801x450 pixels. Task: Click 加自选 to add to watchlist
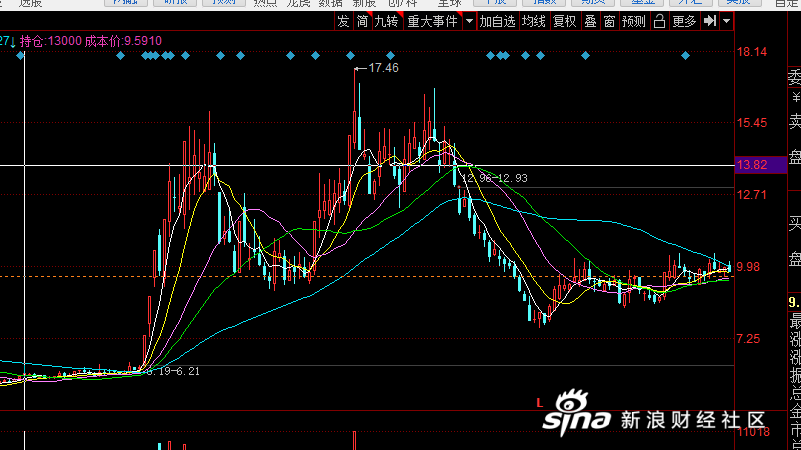497,21
